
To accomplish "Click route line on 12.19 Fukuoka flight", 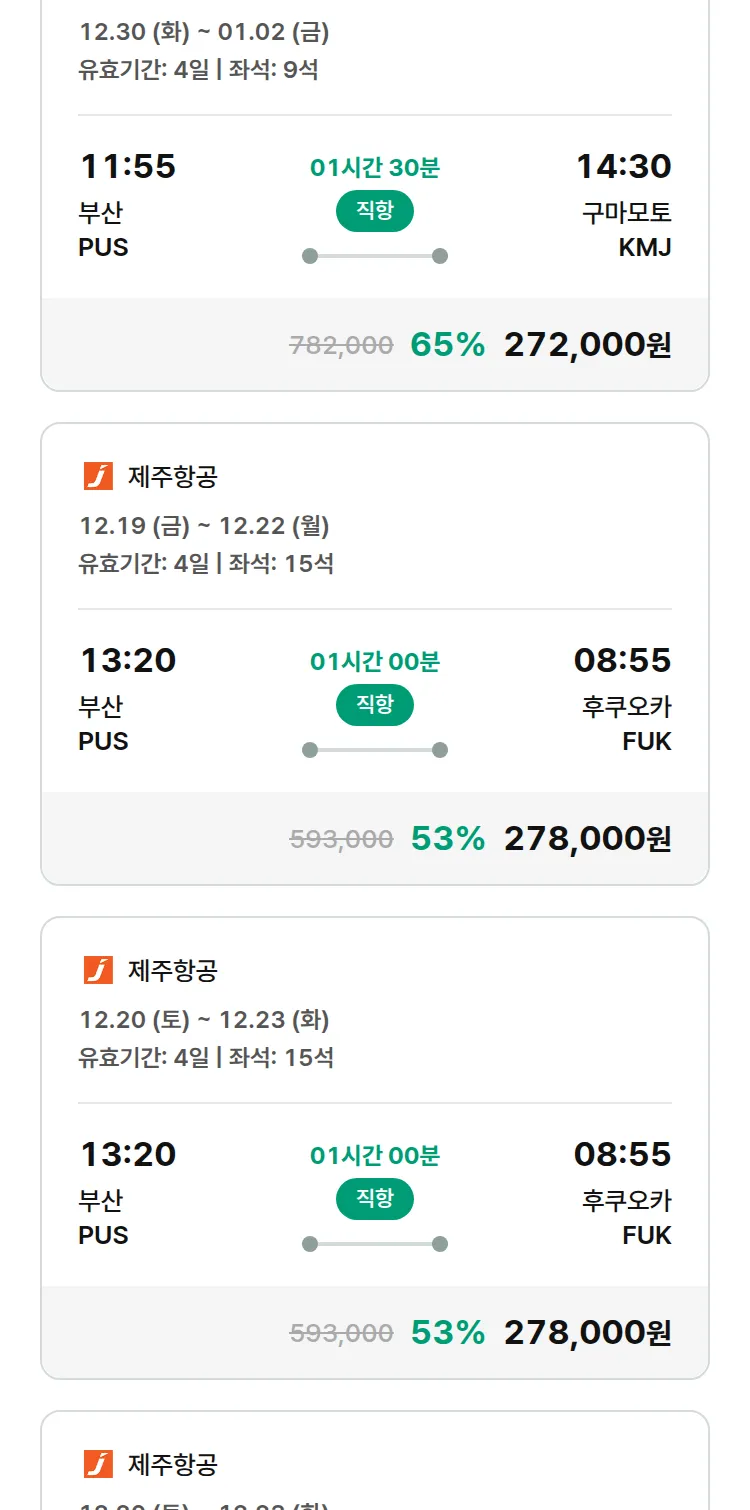I will 374,750.
